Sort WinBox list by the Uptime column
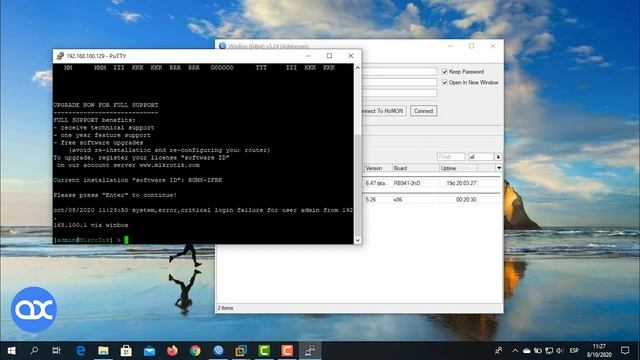Screen dimensions: 640x360 point(458,168)
